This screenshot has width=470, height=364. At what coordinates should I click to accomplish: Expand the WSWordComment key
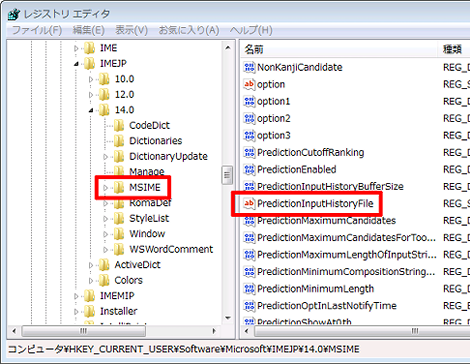click(x=105, y=250)
